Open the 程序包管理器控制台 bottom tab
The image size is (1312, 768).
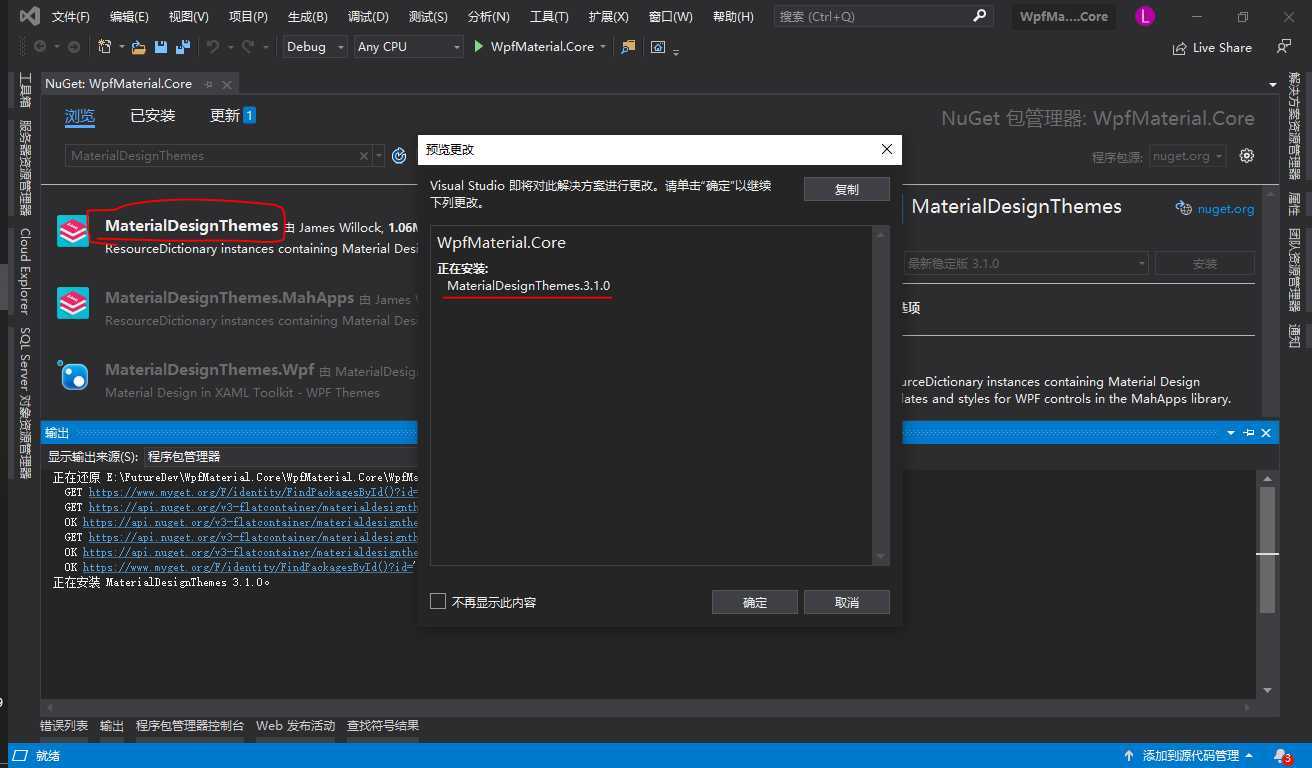tap(190, 726)
